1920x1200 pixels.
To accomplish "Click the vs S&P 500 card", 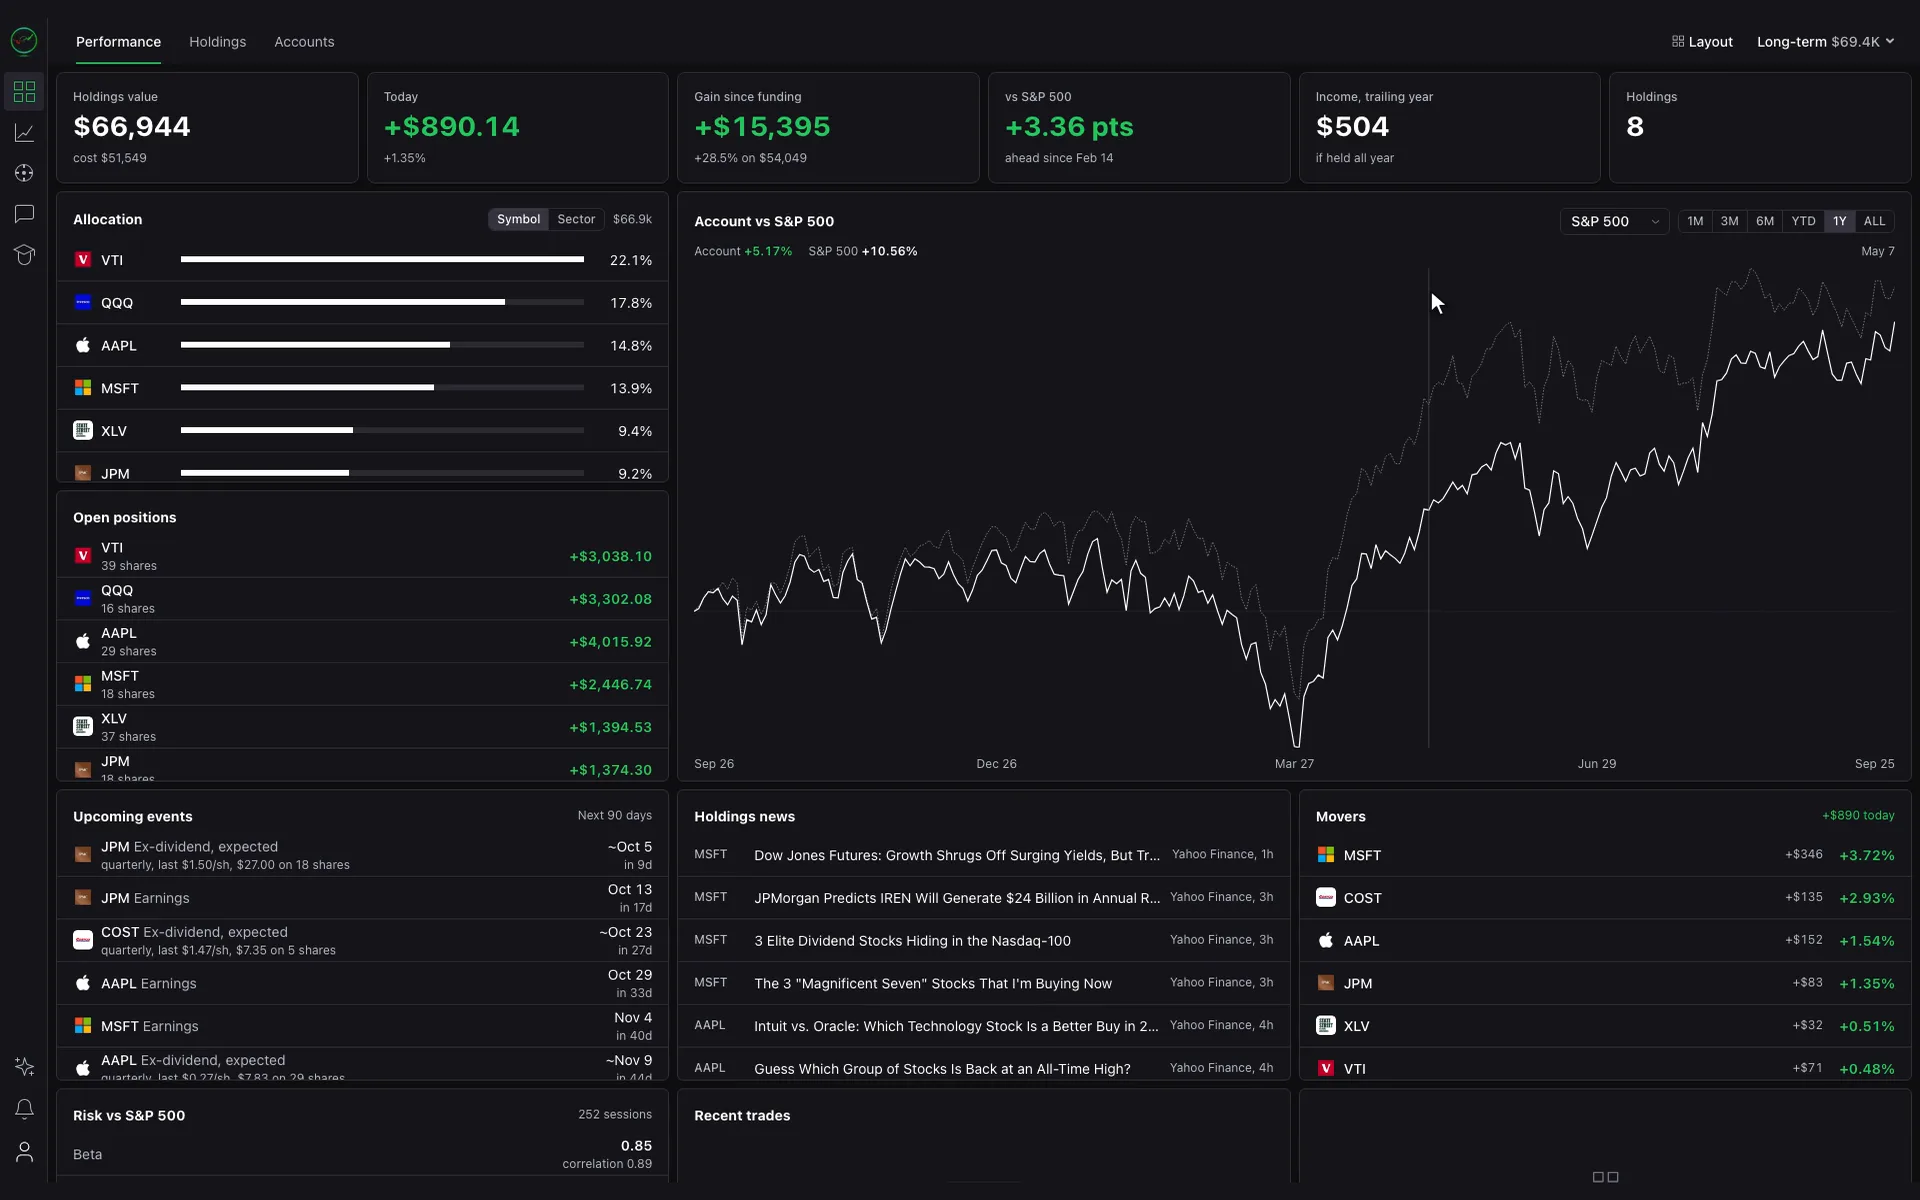I will (x=1139, y=127).
